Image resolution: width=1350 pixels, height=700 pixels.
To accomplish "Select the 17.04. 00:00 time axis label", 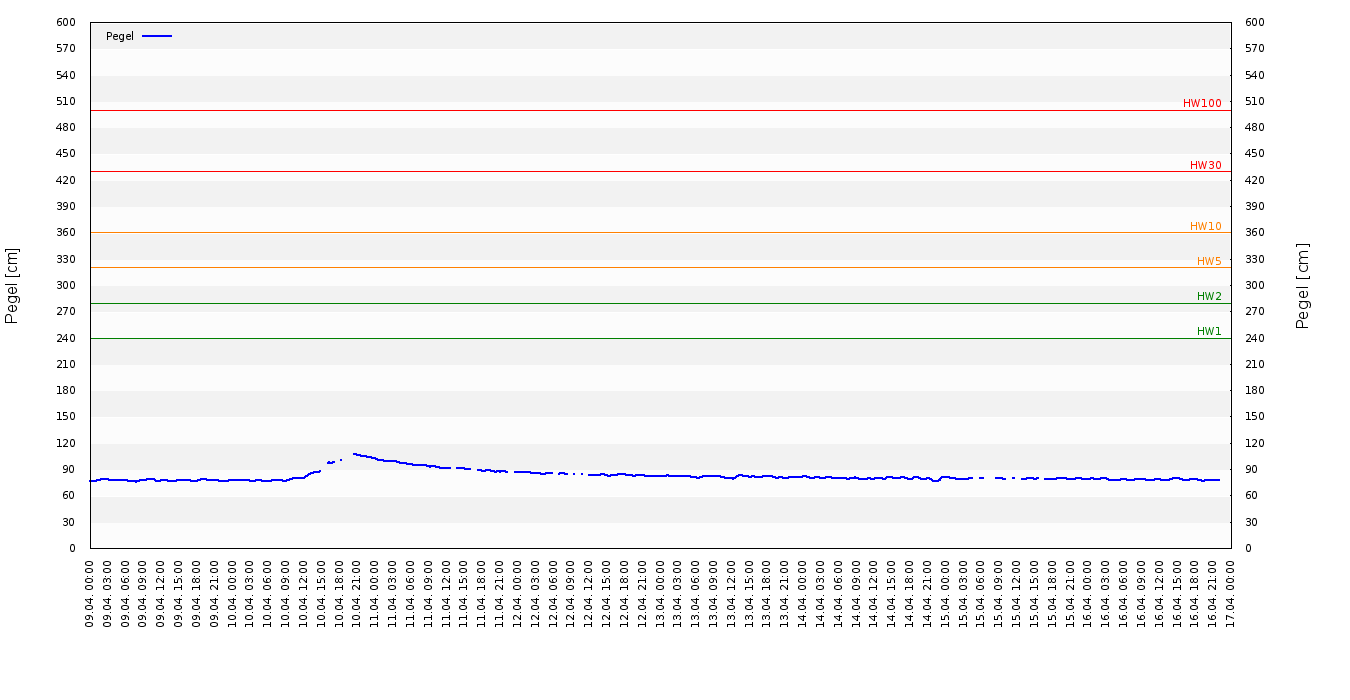I will [x=1231, y=594].
